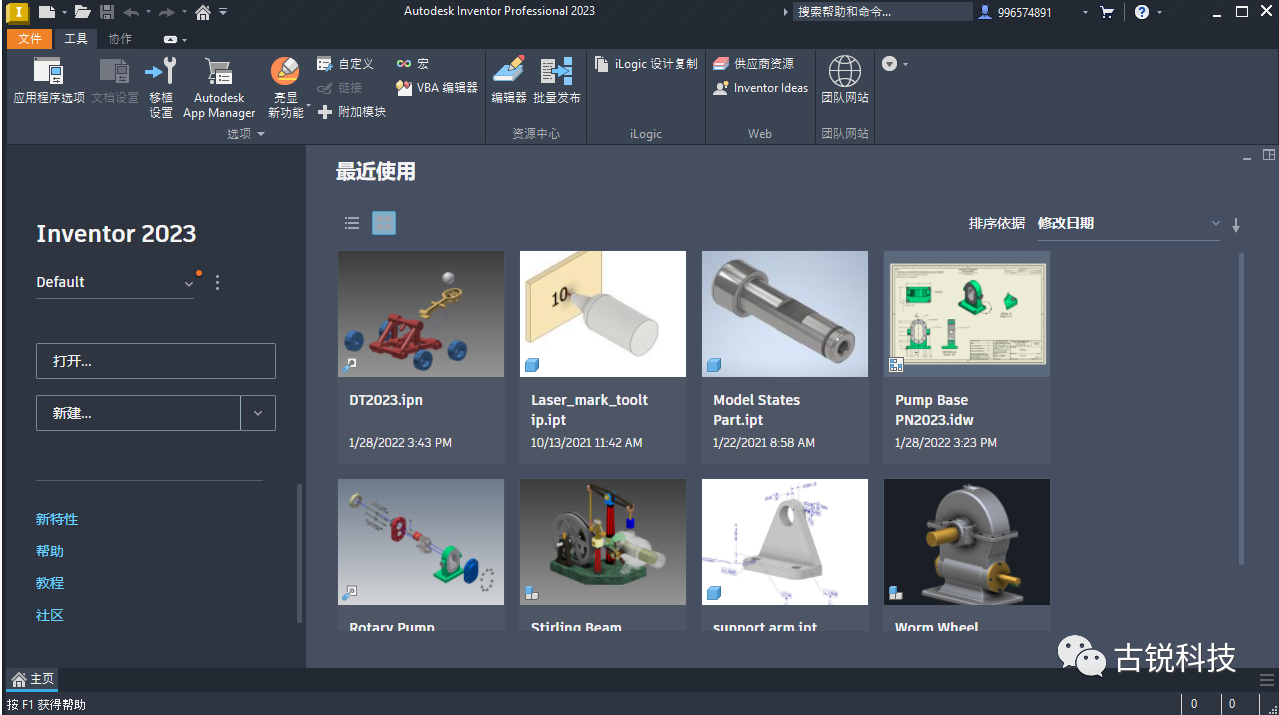Viewport: 1279px width, 715px height.
Task: Open 供应商资源 supplier content
Action: 753,64
